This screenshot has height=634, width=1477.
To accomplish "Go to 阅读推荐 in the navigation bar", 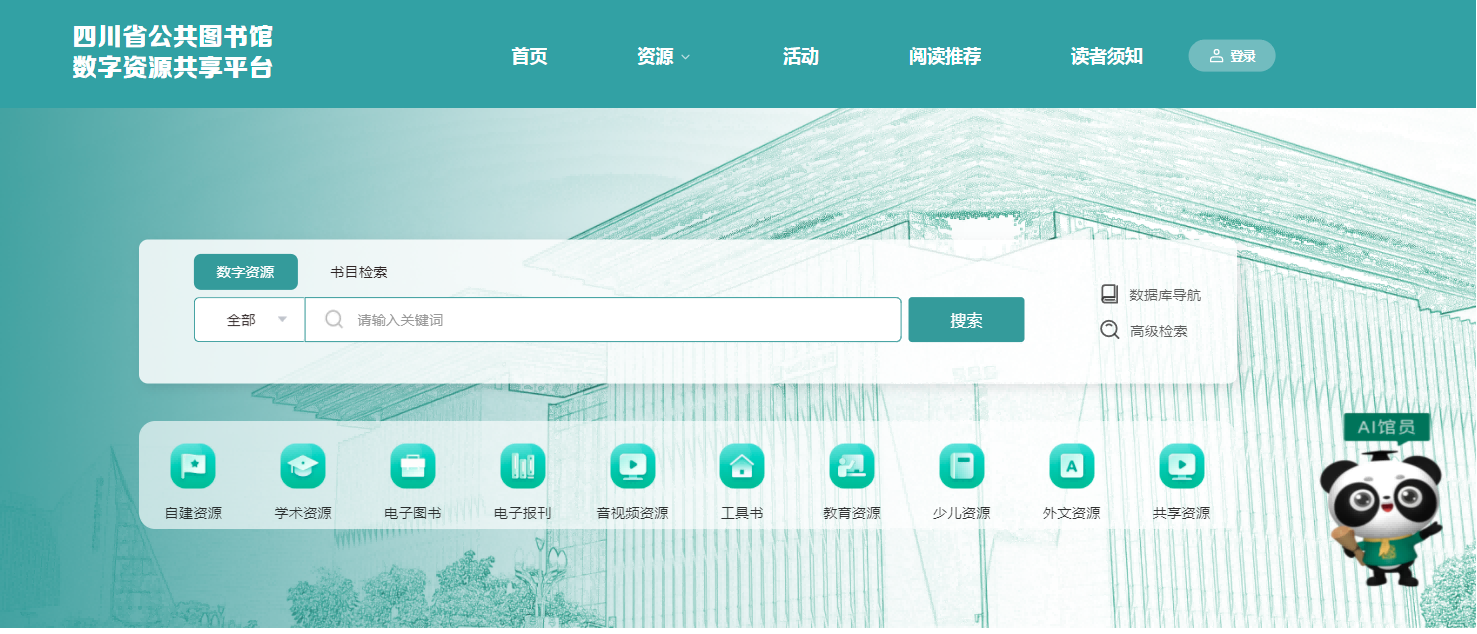I will (944, 57).
